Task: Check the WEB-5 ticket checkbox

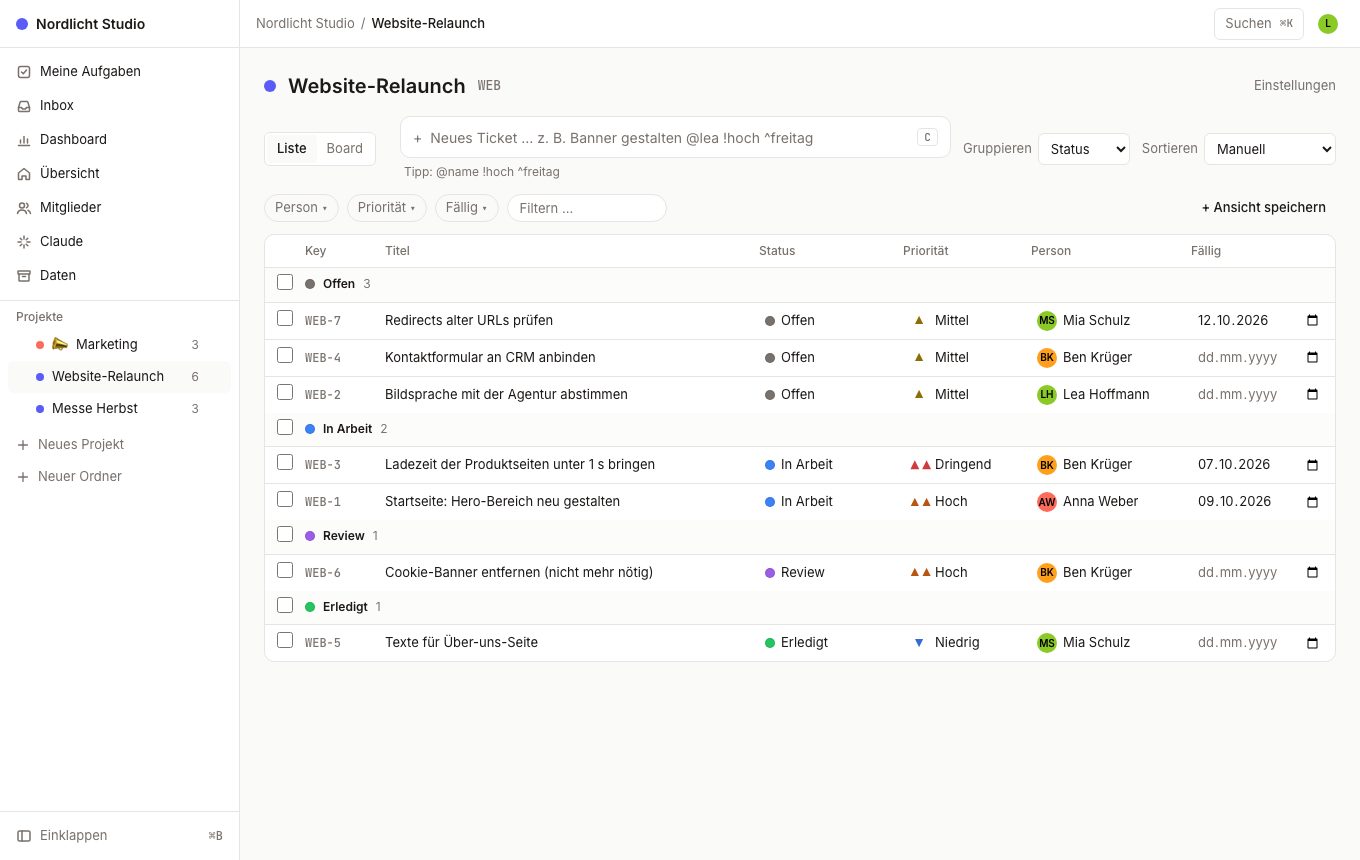Action: coord(285,641)
